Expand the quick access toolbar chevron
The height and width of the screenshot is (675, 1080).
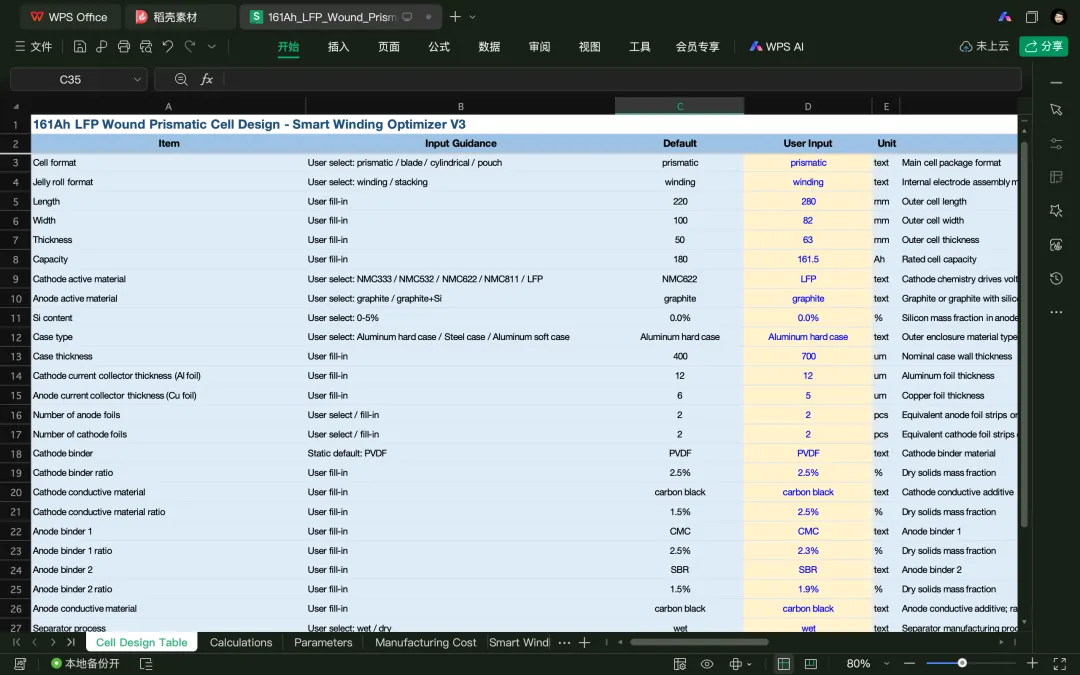click(211, 46)
